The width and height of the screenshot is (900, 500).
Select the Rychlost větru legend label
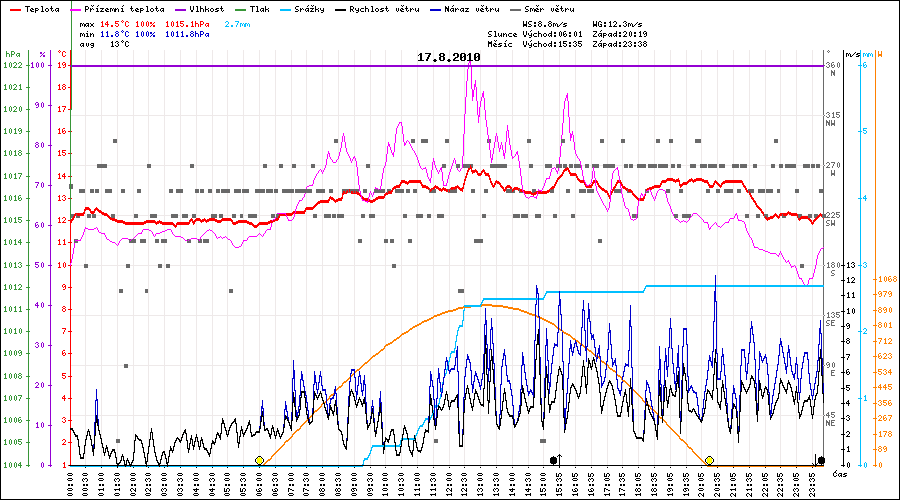384,9
